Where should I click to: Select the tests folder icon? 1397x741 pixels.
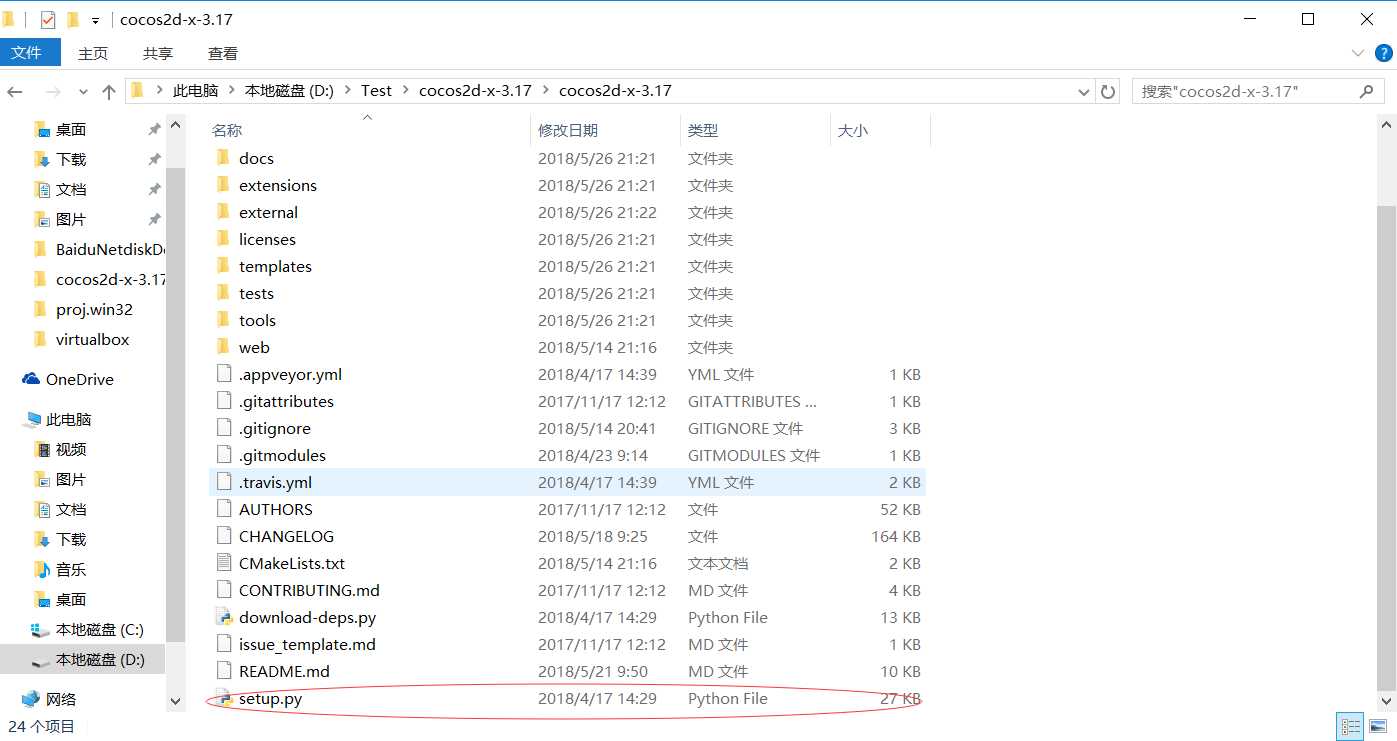pos(223,293)
